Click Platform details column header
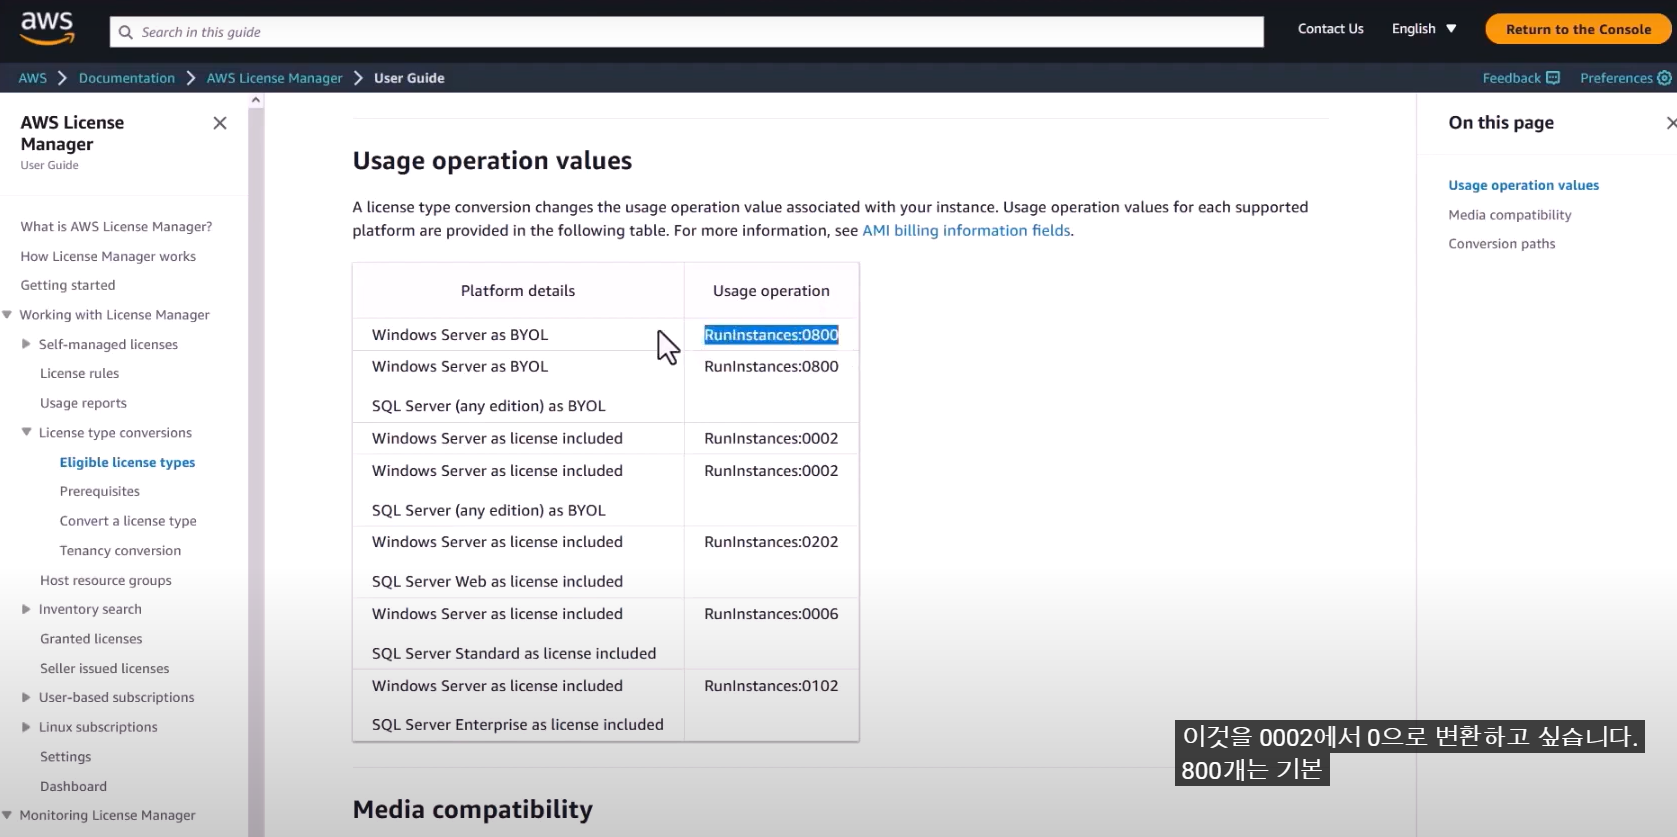Image resolution: width=1677 pixels, height=837 pixels. 517,291
